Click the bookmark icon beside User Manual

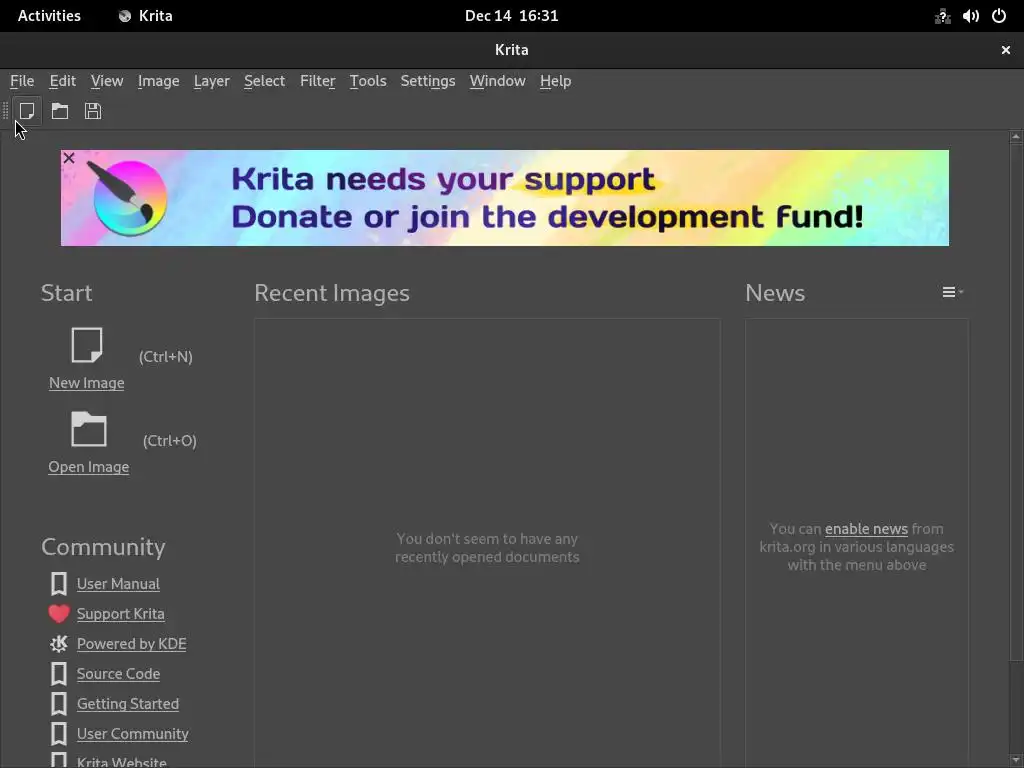(x=59, y=584)
